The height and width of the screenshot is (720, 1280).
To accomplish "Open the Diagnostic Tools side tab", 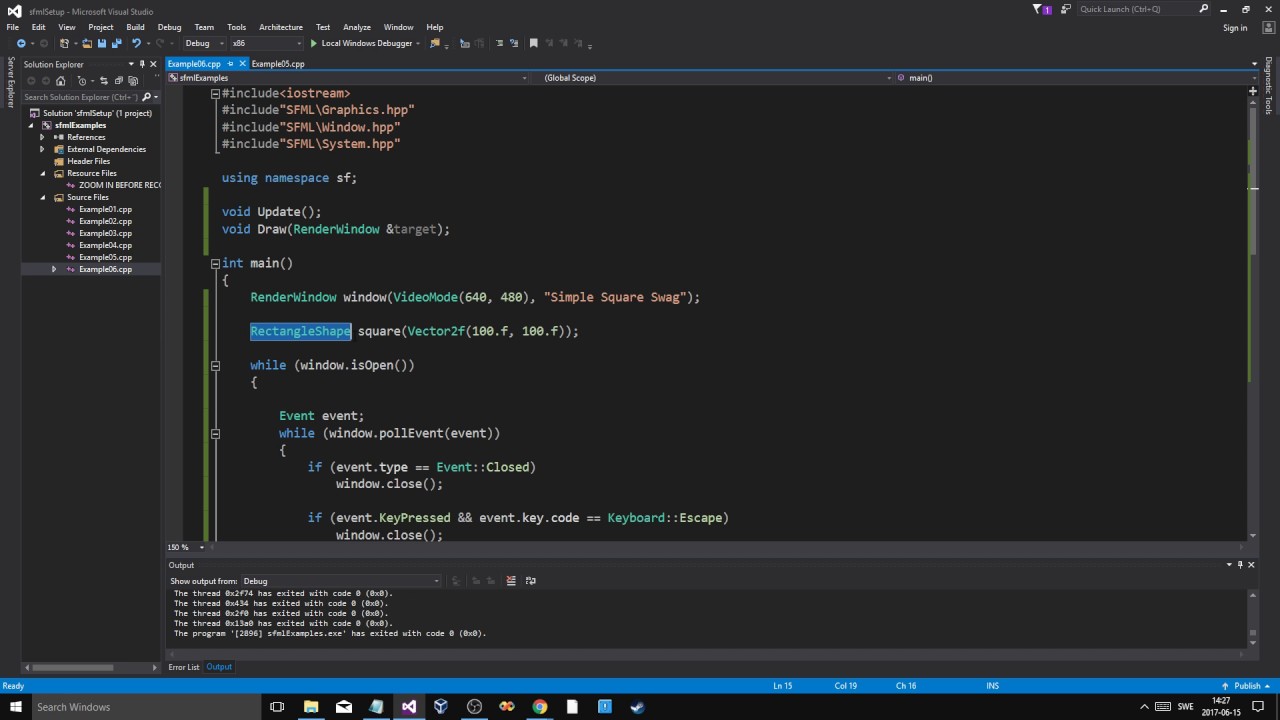I will point(1268,86).
